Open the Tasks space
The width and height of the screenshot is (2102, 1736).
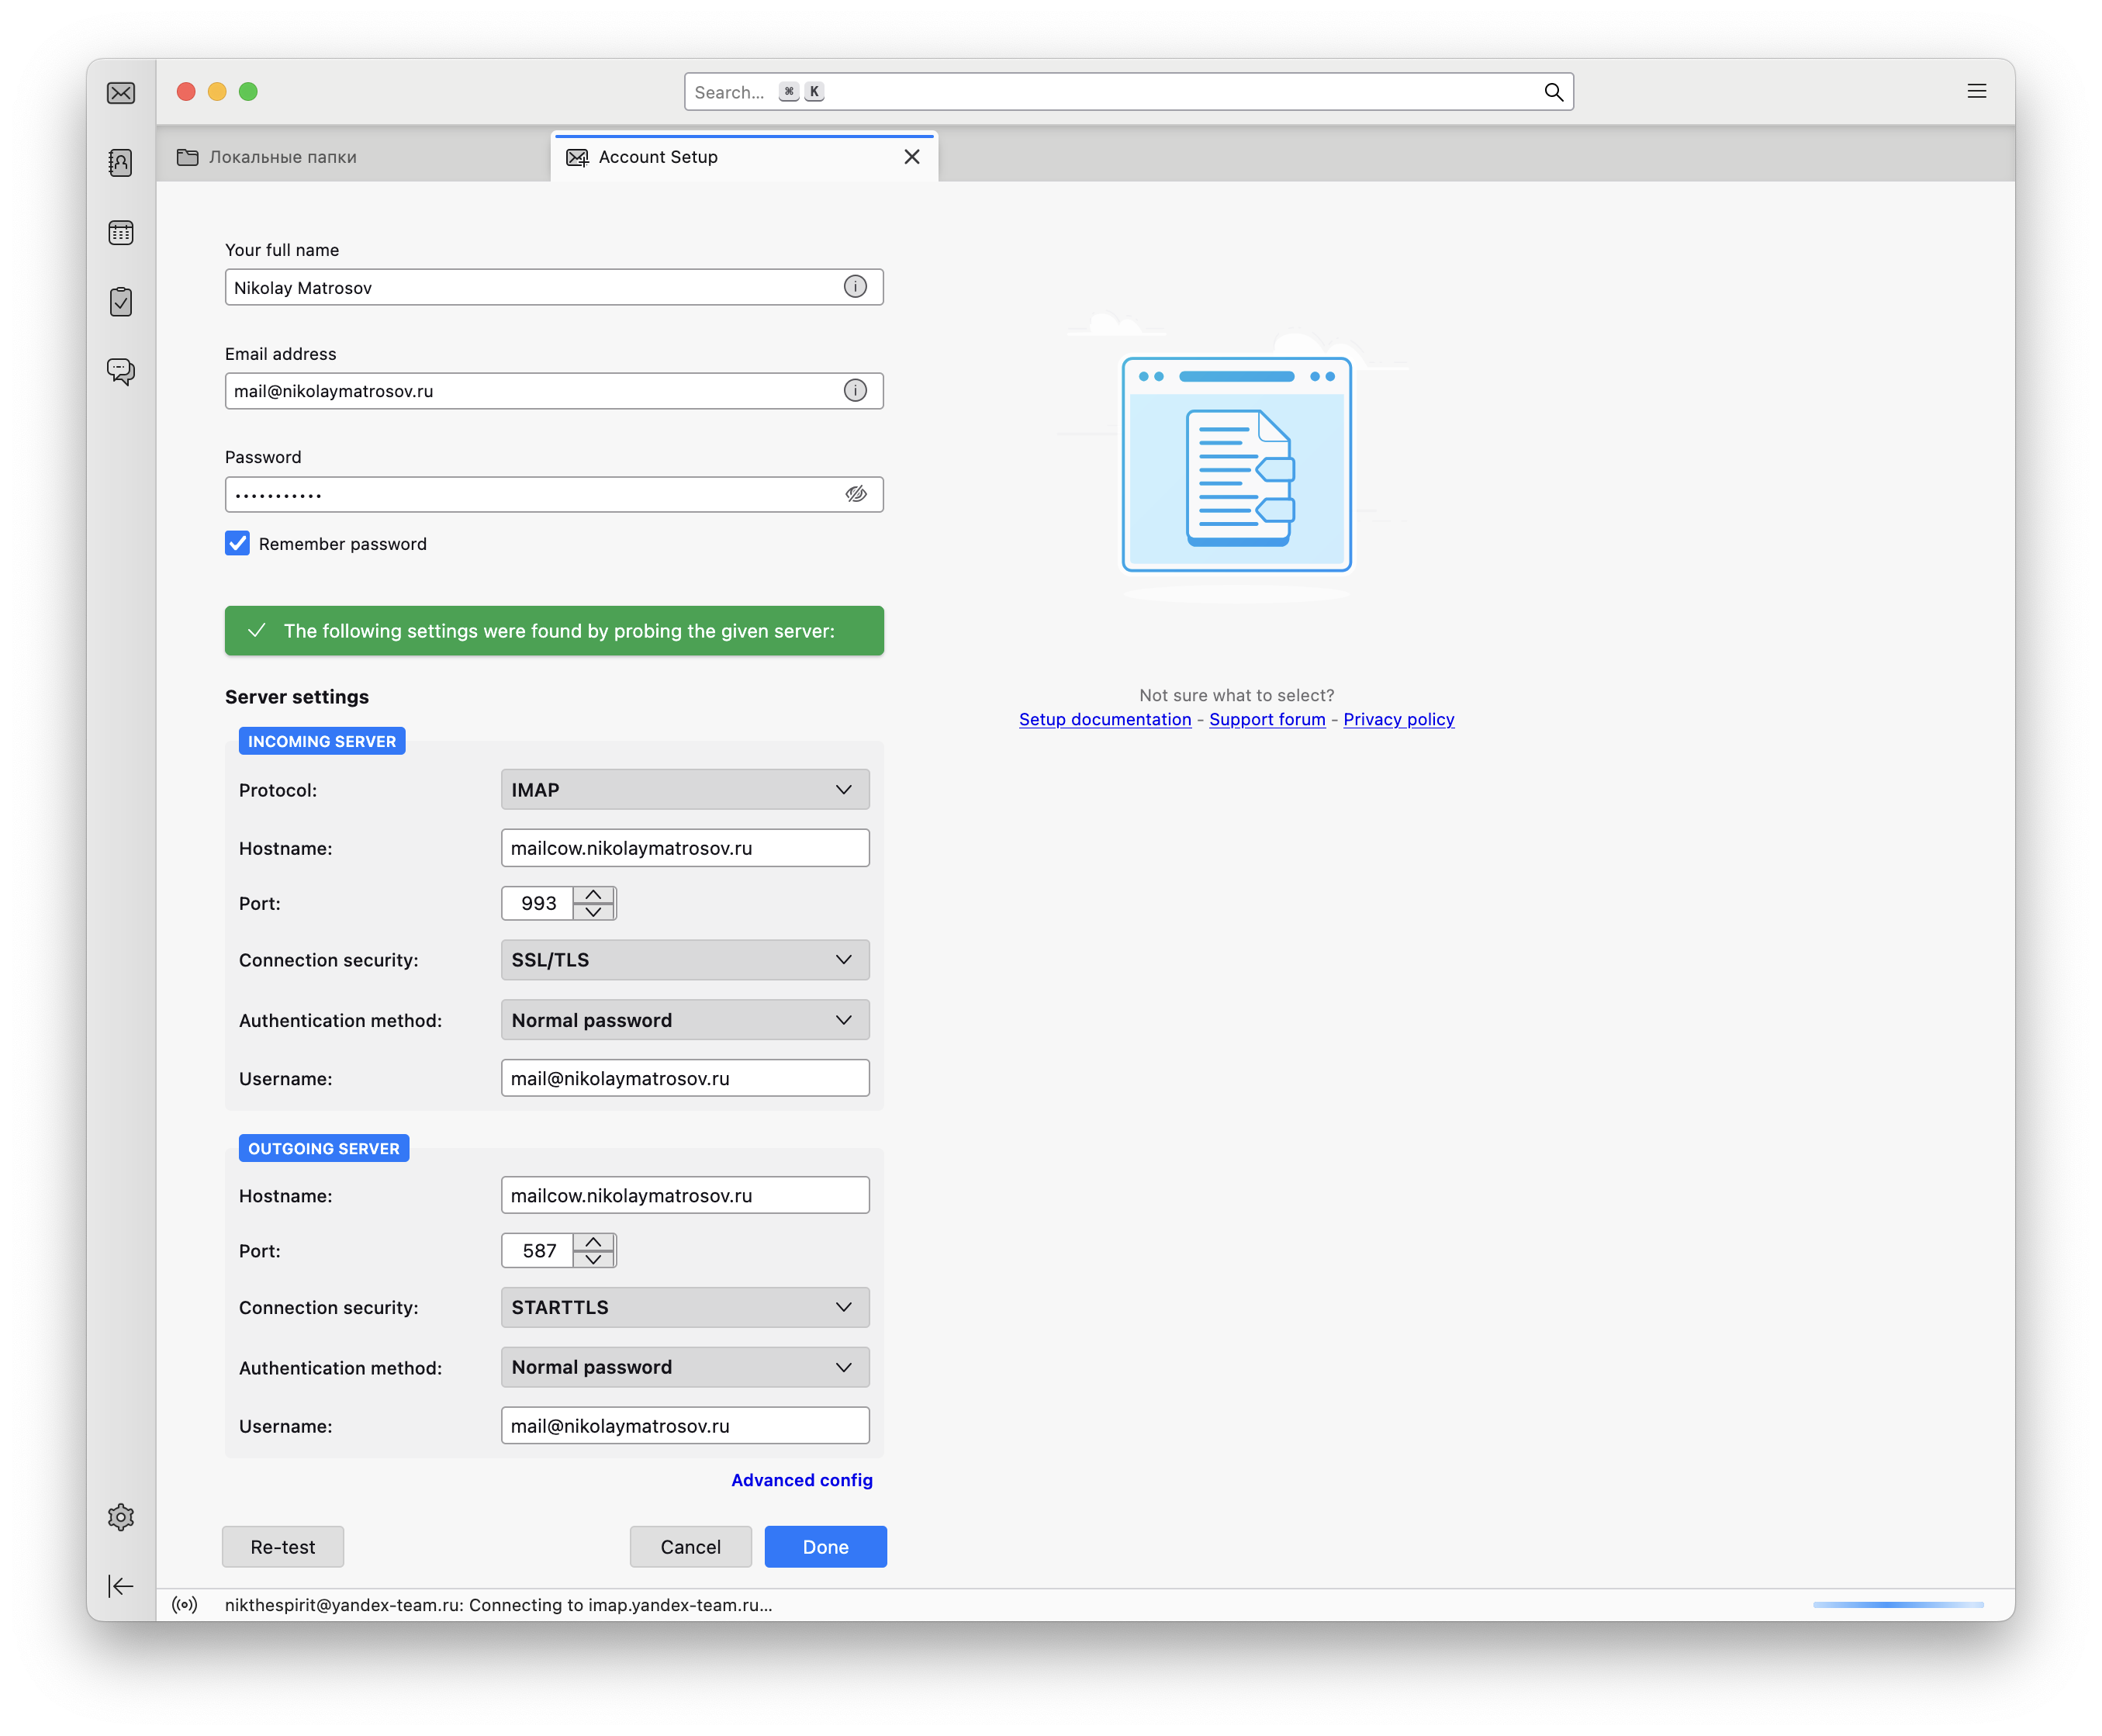tap(120, 302)
